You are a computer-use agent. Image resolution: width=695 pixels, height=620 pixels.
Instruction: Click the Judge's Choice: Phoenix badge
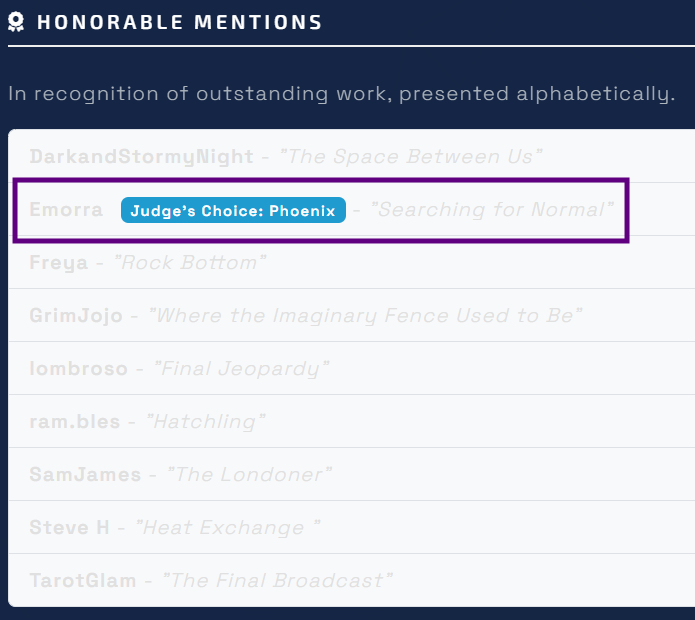click(x=233, y=210)
